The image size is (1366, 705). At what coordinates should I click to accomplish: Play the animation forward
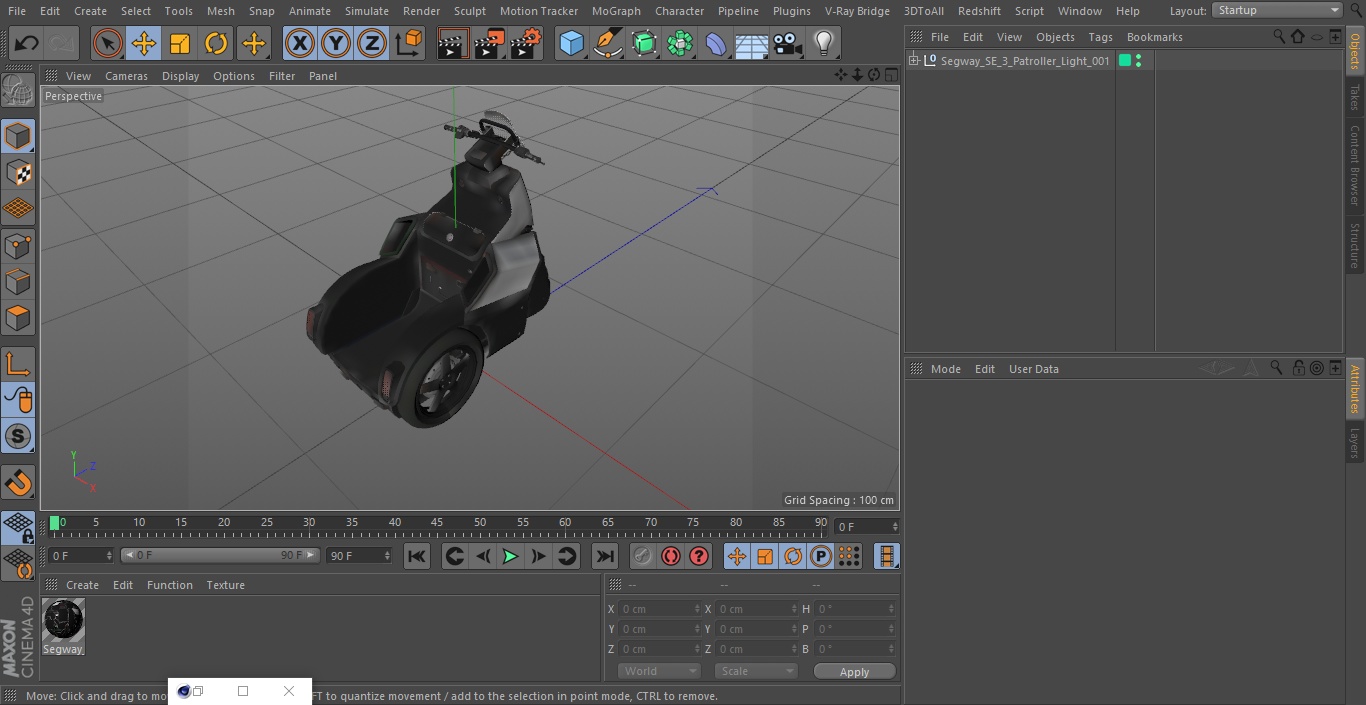point(510,556)
